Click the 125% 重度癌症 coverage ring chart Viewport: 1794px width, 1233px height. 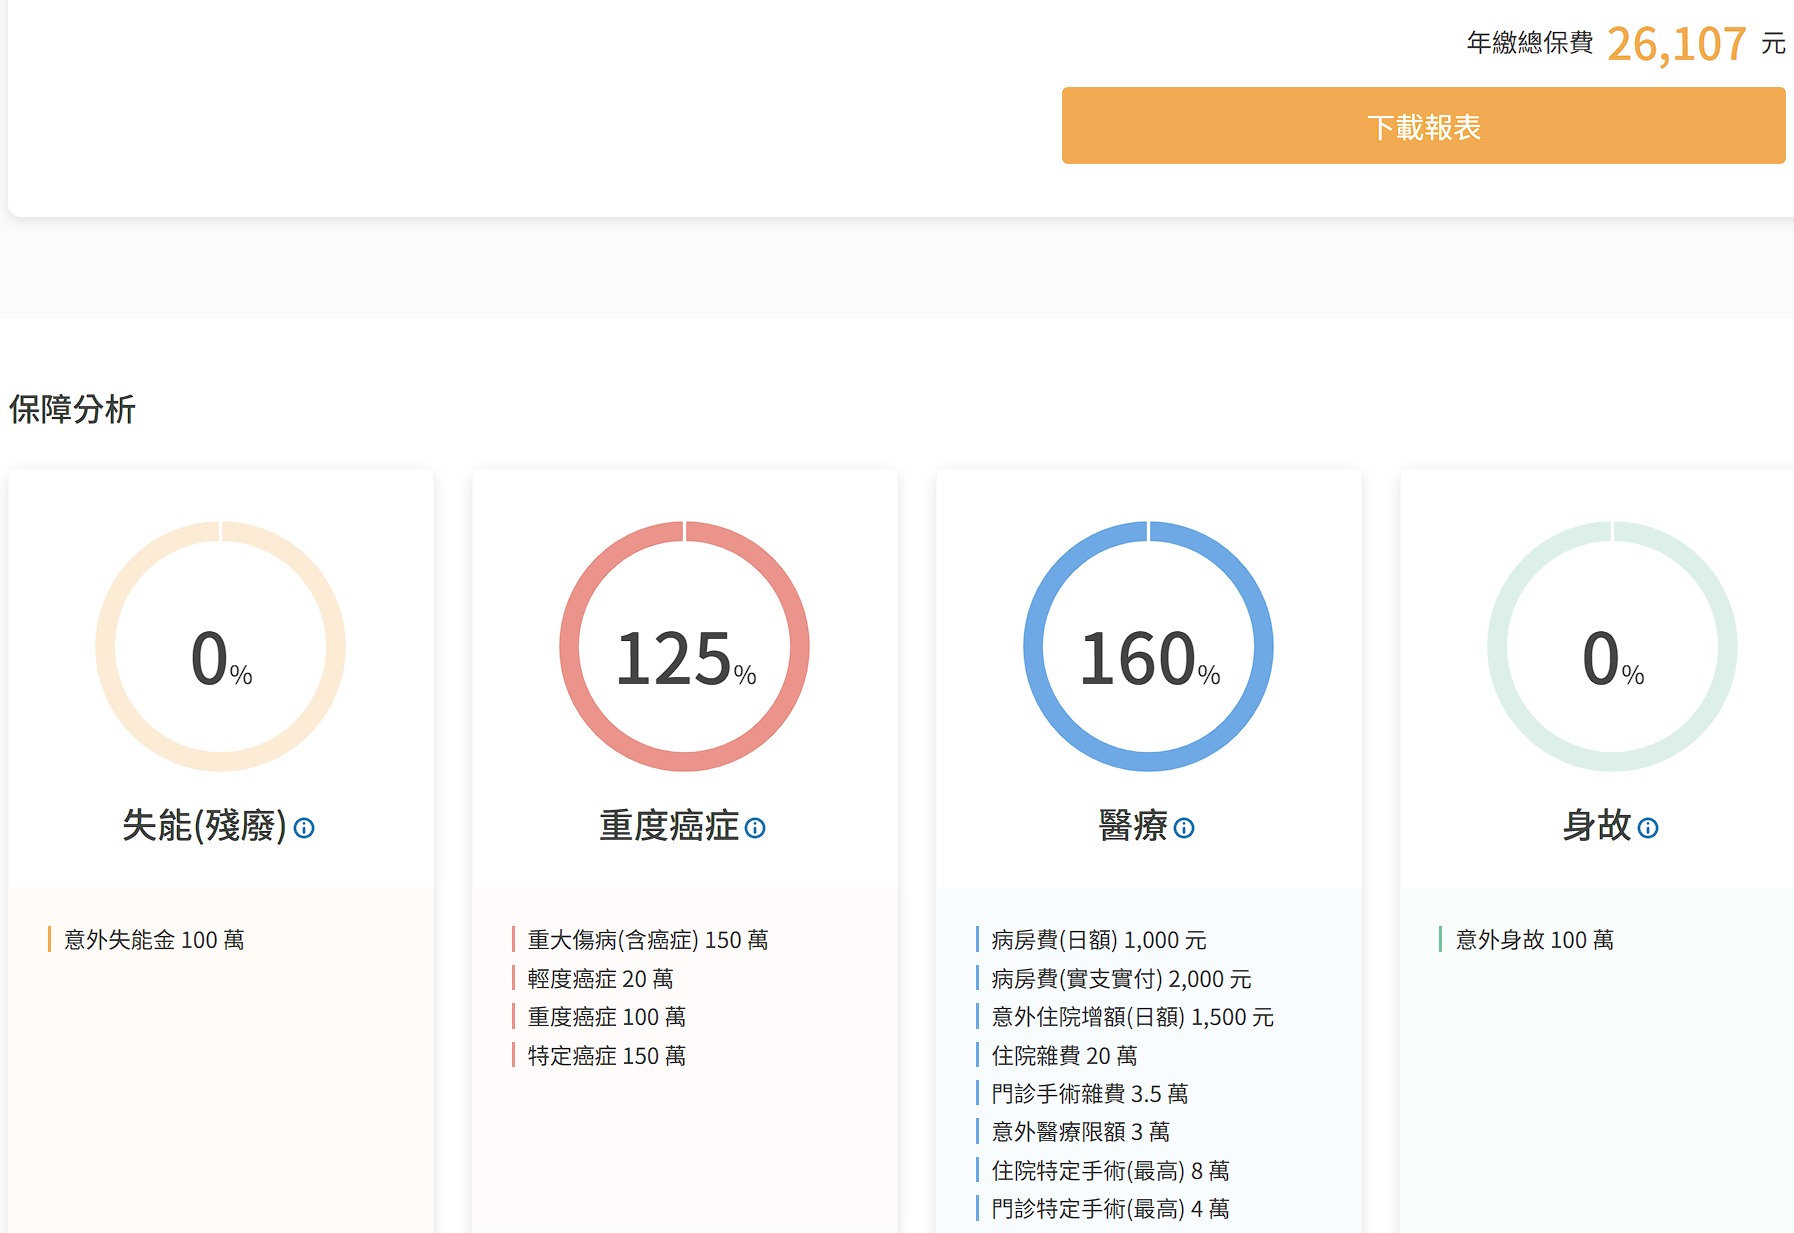pos(685,646)
